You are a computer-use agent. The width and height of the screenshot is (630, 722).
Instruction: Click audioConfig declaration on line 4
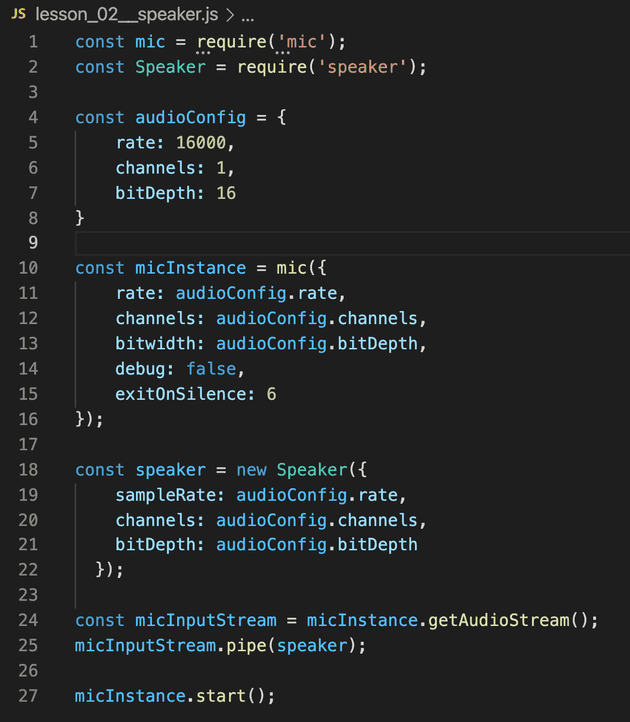190,118
